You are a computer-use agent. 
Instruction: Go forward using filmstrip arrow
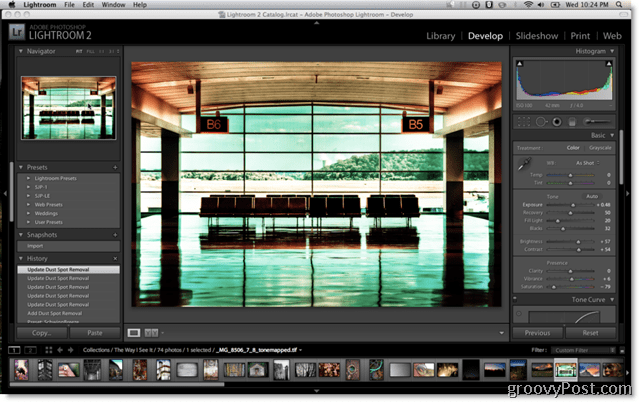coord(70,350)
